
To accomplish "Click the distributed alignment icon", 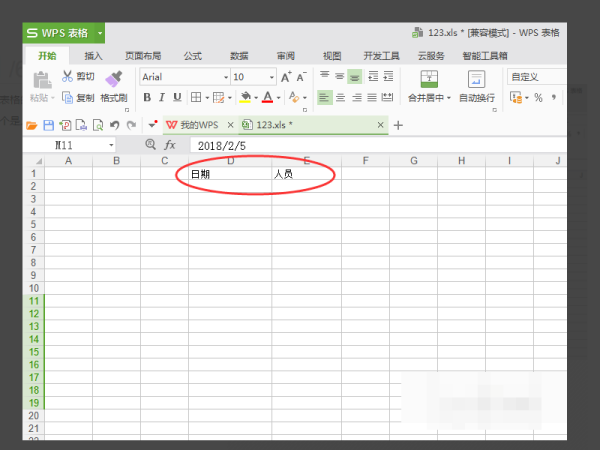I will 388,97.
